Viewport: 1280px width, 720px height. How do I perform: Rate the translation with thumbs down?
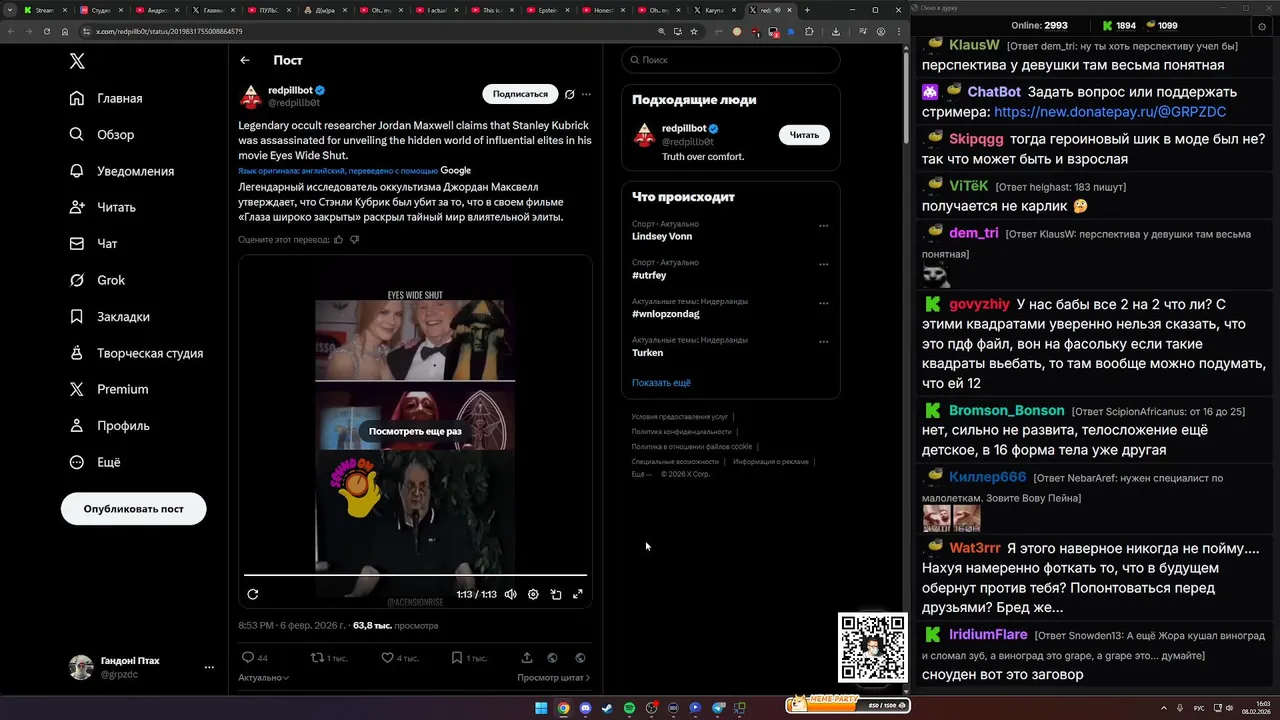(x=354, y=240)
